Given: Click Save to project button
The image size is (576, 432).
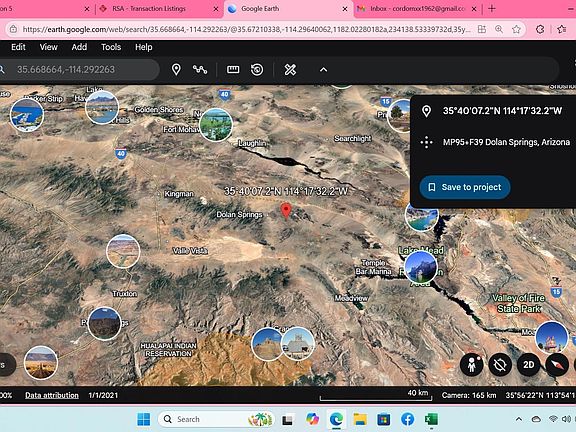Looking at the screenshot, I should pos(465,187).
